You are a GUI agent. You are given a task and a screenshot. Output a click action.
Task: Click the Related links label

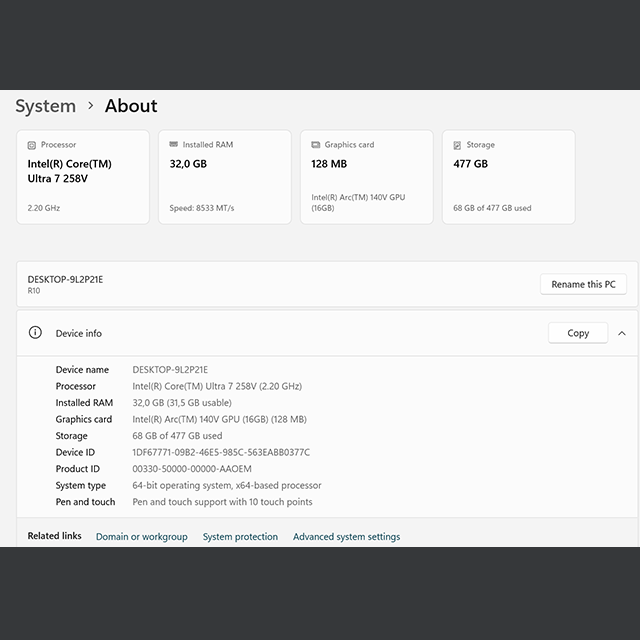point(54,536)
